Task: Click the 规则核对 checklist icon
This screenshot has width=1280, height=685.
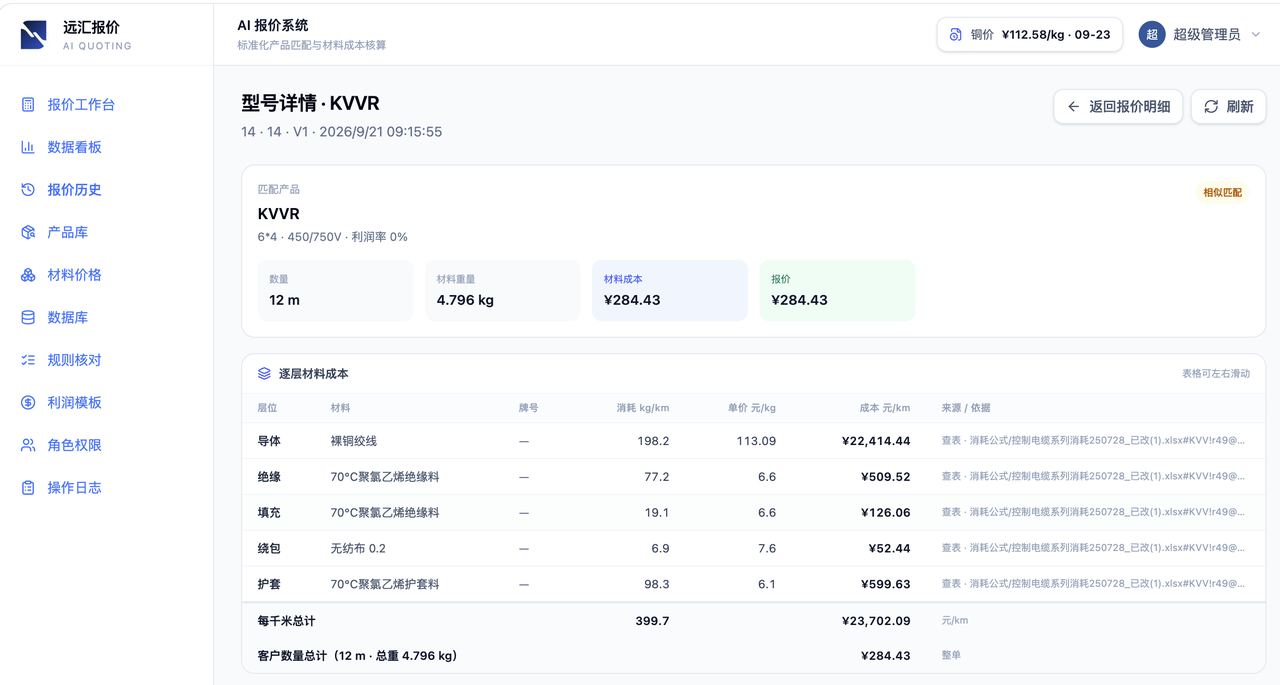Action: click(28, 360)
